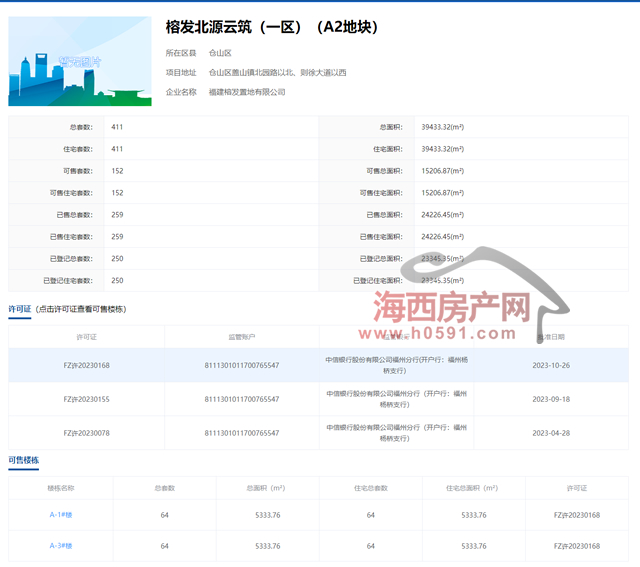This screenshot has height=567, width=640.
Task: Click the 许可证 section heading tab
Action: pyautogui.click(x=20, y=310)
